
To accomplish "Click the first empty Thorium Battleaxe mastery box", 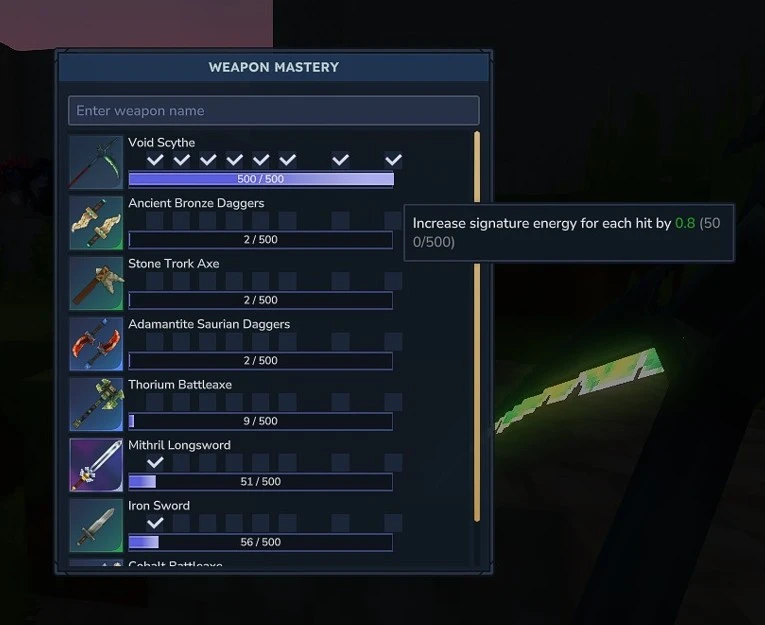I will coord(155,402).
